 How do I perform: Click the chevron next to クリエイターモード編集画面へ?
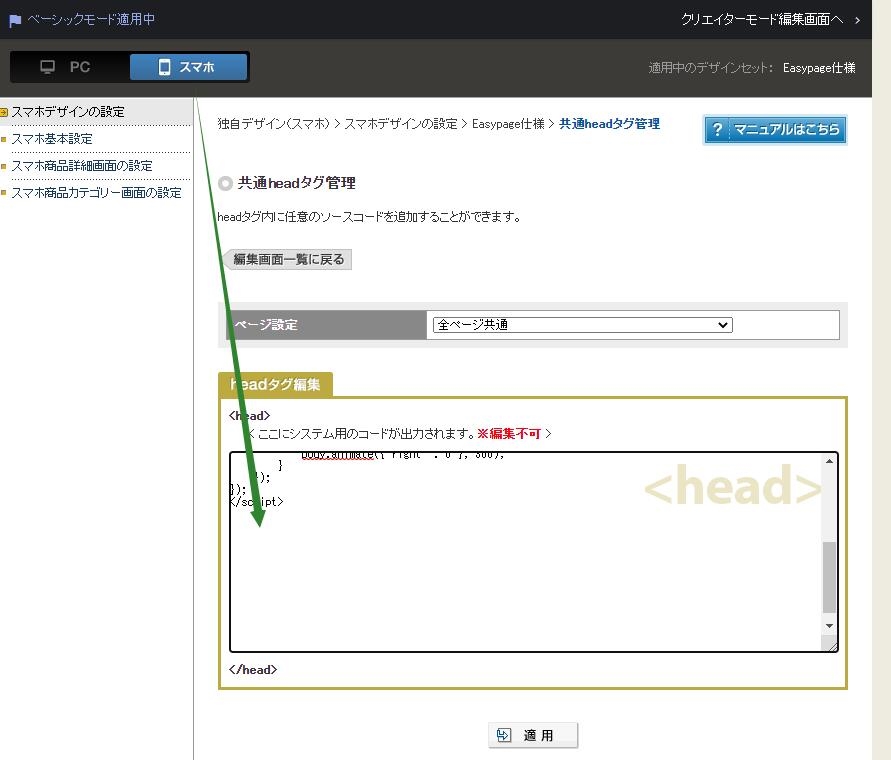857,20
